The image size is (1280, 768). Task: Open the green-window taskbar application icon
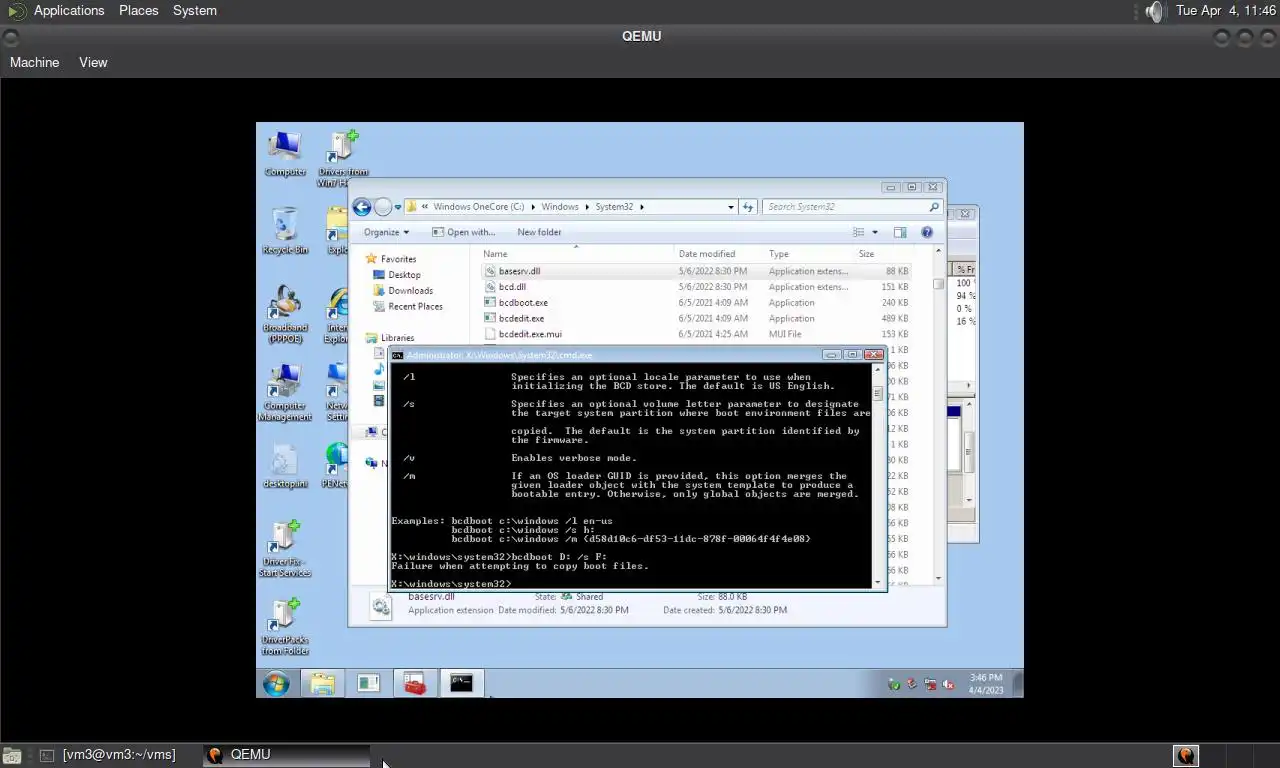tap(368, 683)
